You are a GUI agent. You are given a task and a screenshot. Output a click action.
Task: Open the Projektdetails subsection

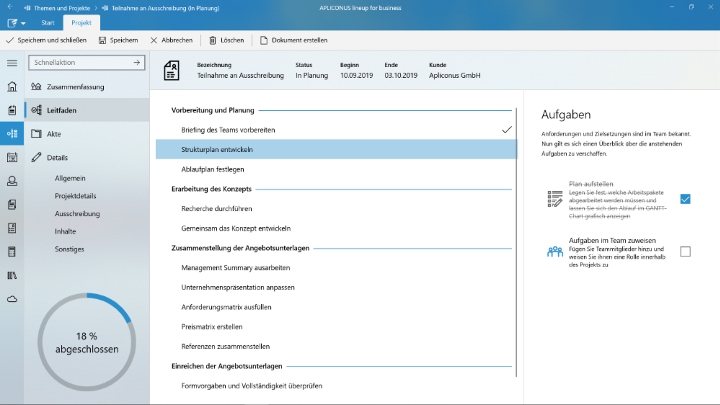tap(75, 196)
